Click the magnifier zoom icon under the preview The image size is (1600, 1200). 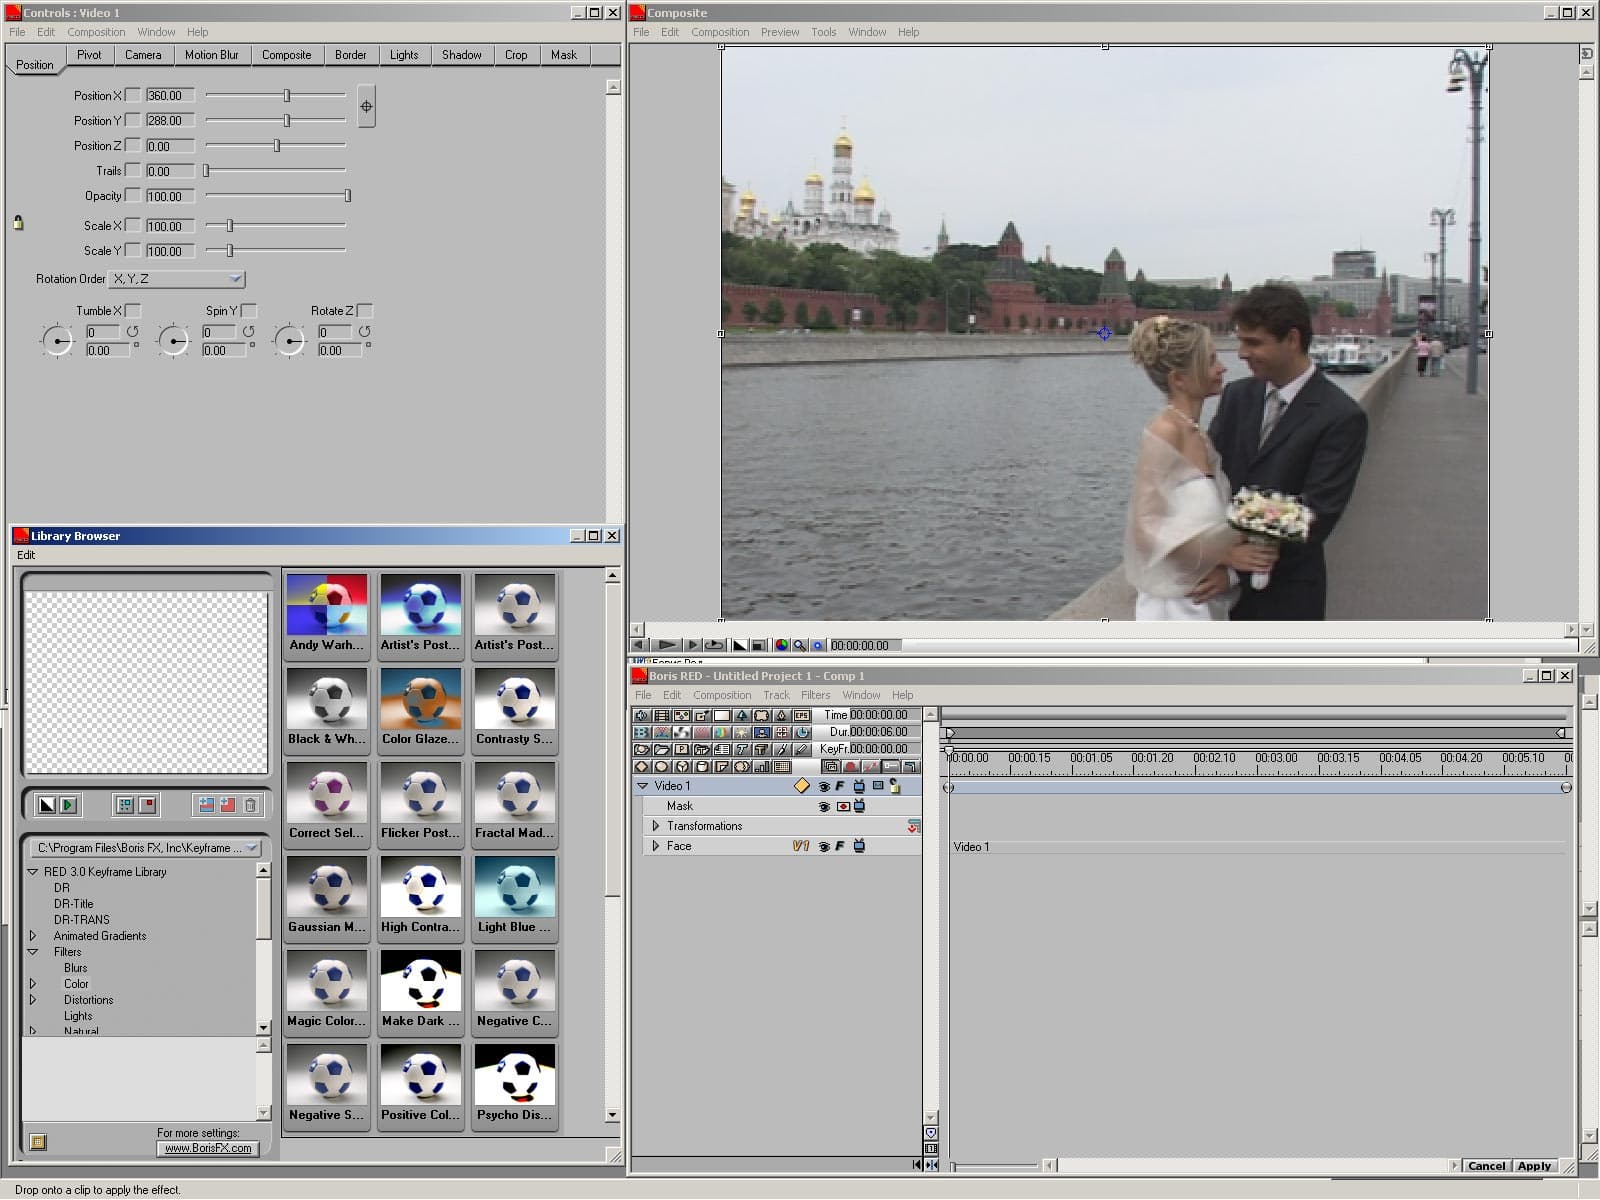pyautogui.click(x=799, y=646)
